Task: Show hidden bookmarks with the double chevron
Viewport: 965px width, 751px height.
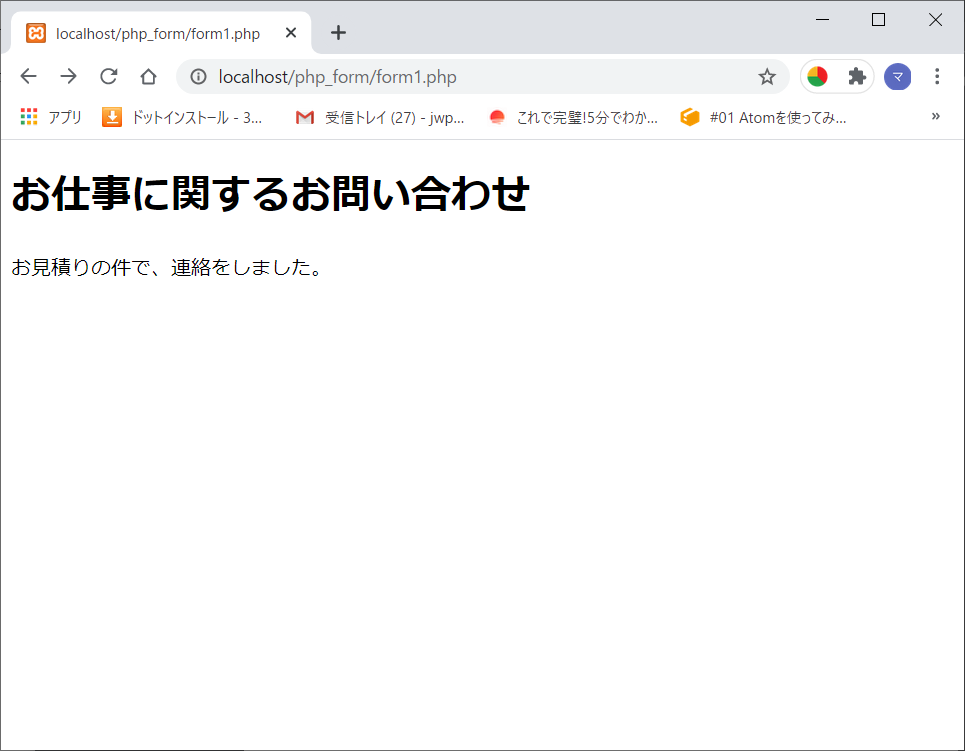Action: 935,116
